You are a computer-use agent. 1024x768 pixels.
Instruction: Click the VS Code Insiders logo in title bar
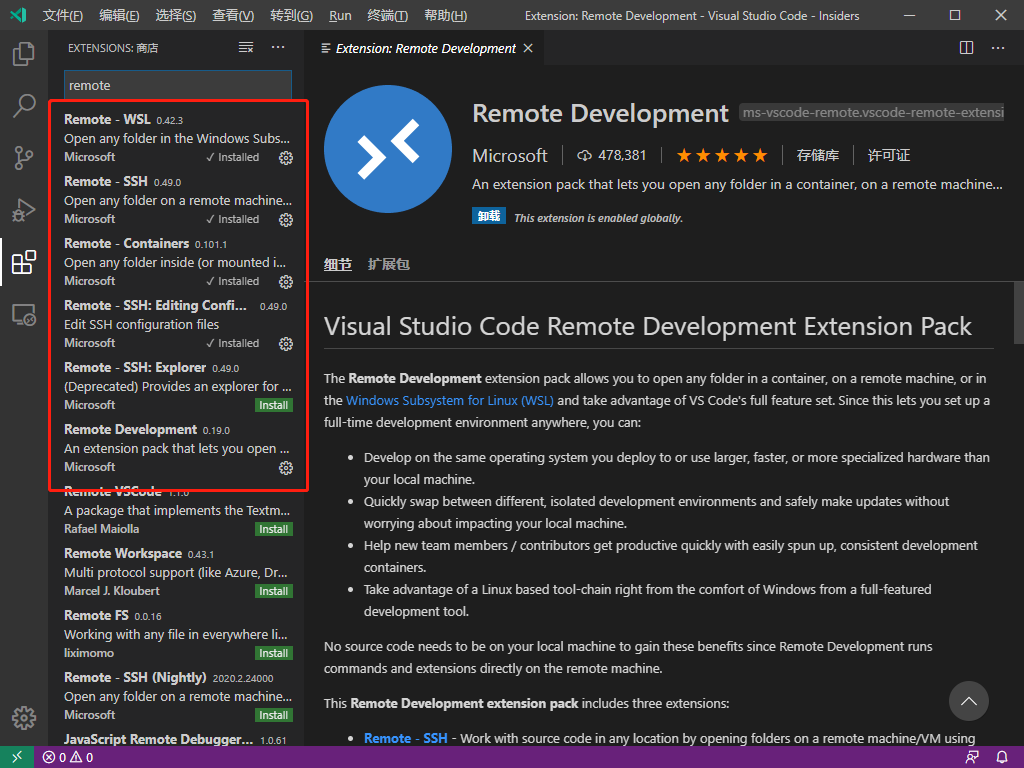18,15
